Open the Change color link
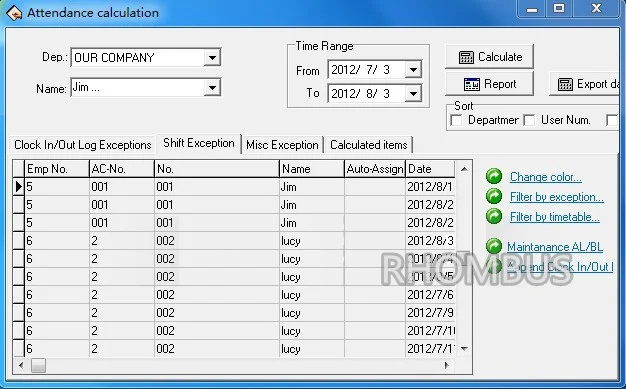The height and width of the screenshot is (389, 626). click(546, 177)
